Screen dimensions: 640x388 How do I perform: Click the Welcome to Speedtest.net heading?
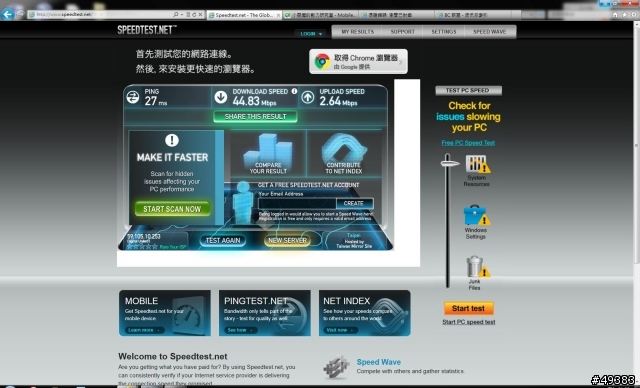tap(173, 356)
